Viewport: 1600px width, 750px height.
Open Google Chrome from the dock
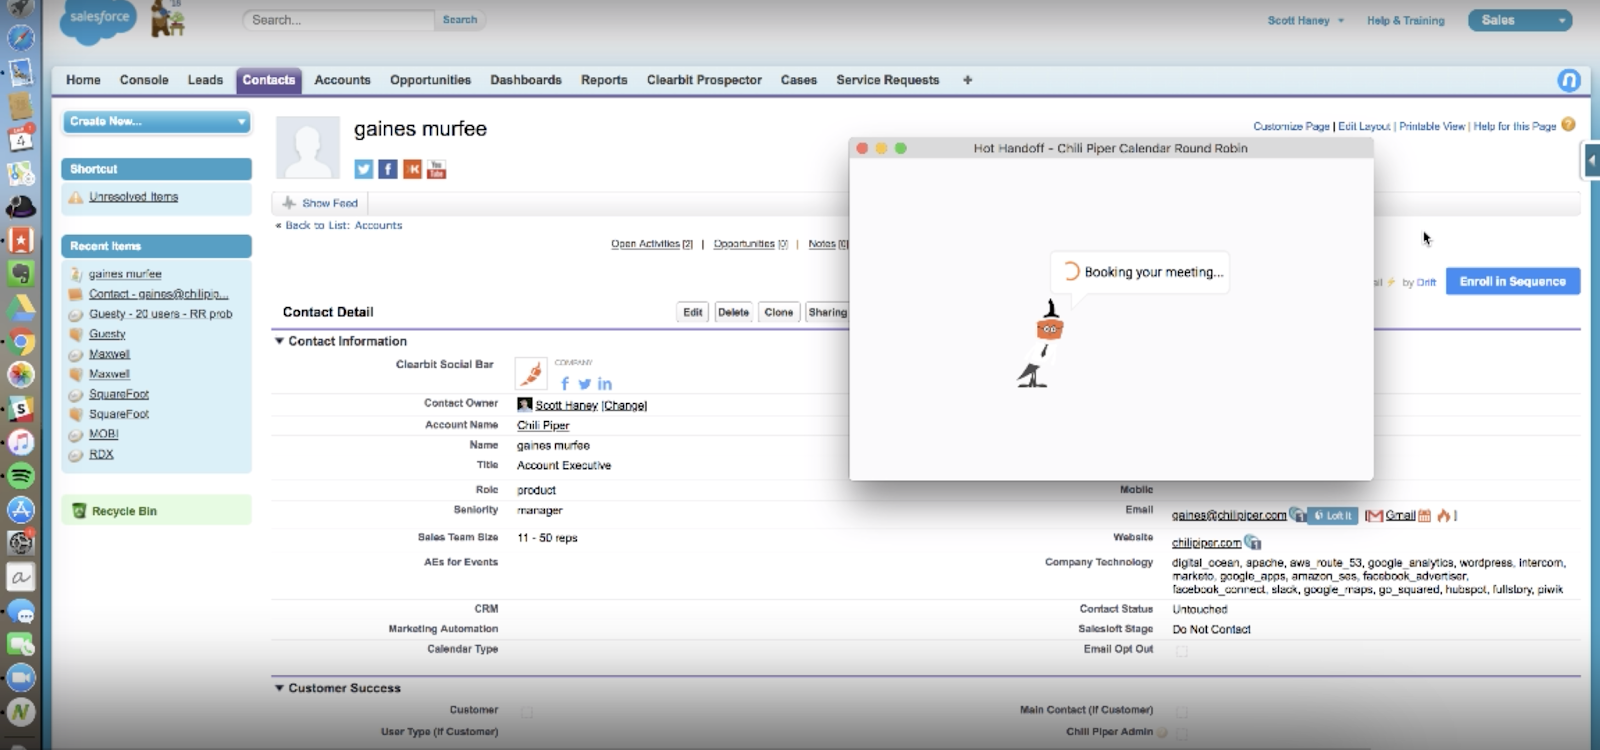click(21, 341)
